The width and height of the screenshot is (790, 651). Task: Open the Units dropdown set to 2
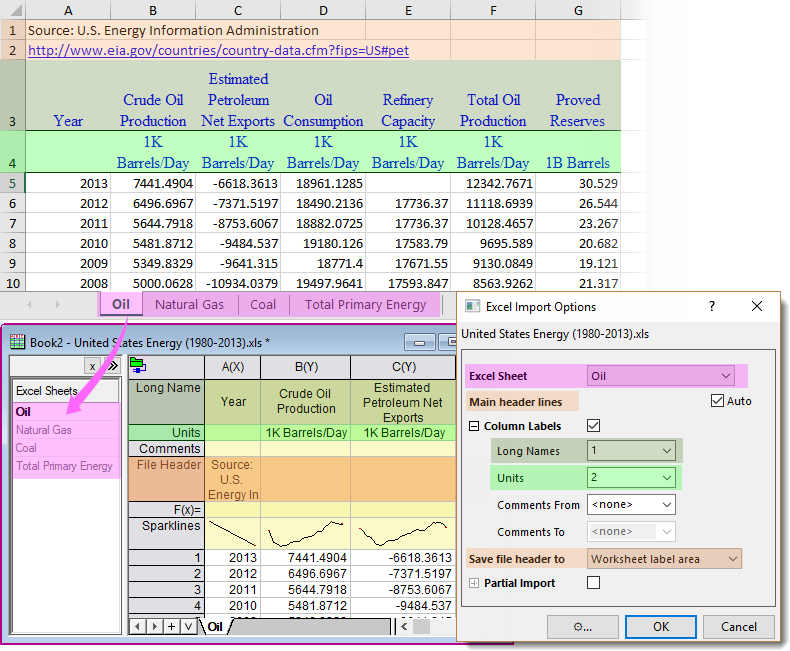(x=631, y=478)
